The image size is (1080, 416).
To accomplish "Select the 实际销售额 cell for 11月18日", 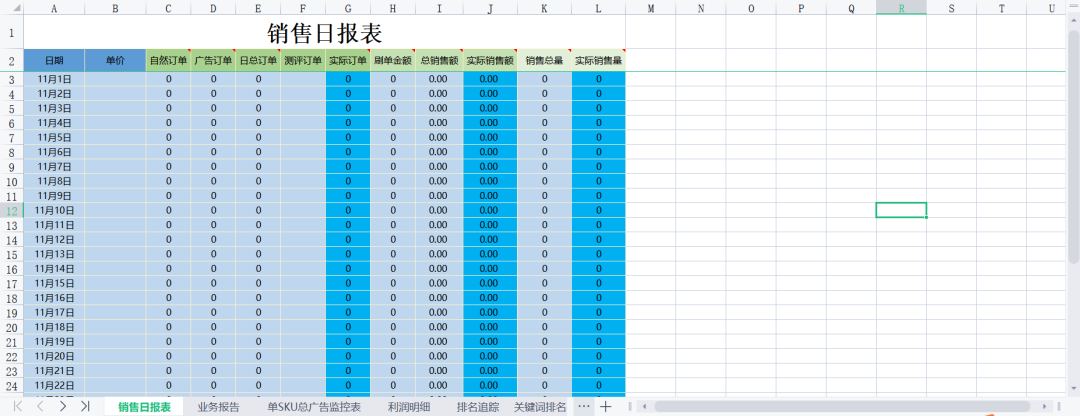I will [x=490, y=326].
